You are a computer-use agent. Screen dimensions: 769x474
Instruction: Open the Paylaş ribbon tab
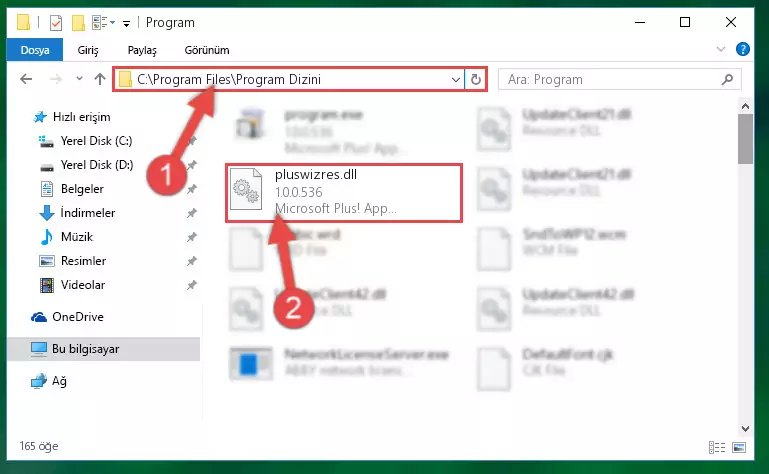pos(142,50)
